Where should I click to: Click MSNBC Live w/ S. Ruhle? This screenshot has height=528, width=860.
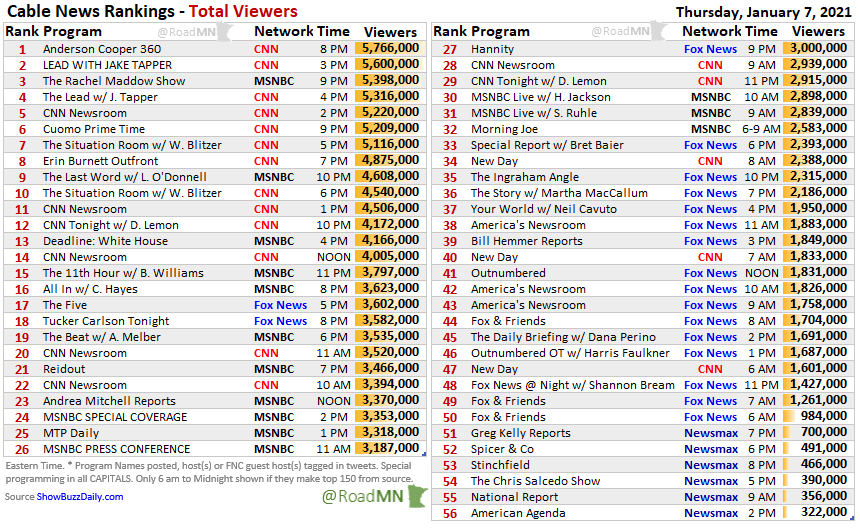click(x=534, y=113)
